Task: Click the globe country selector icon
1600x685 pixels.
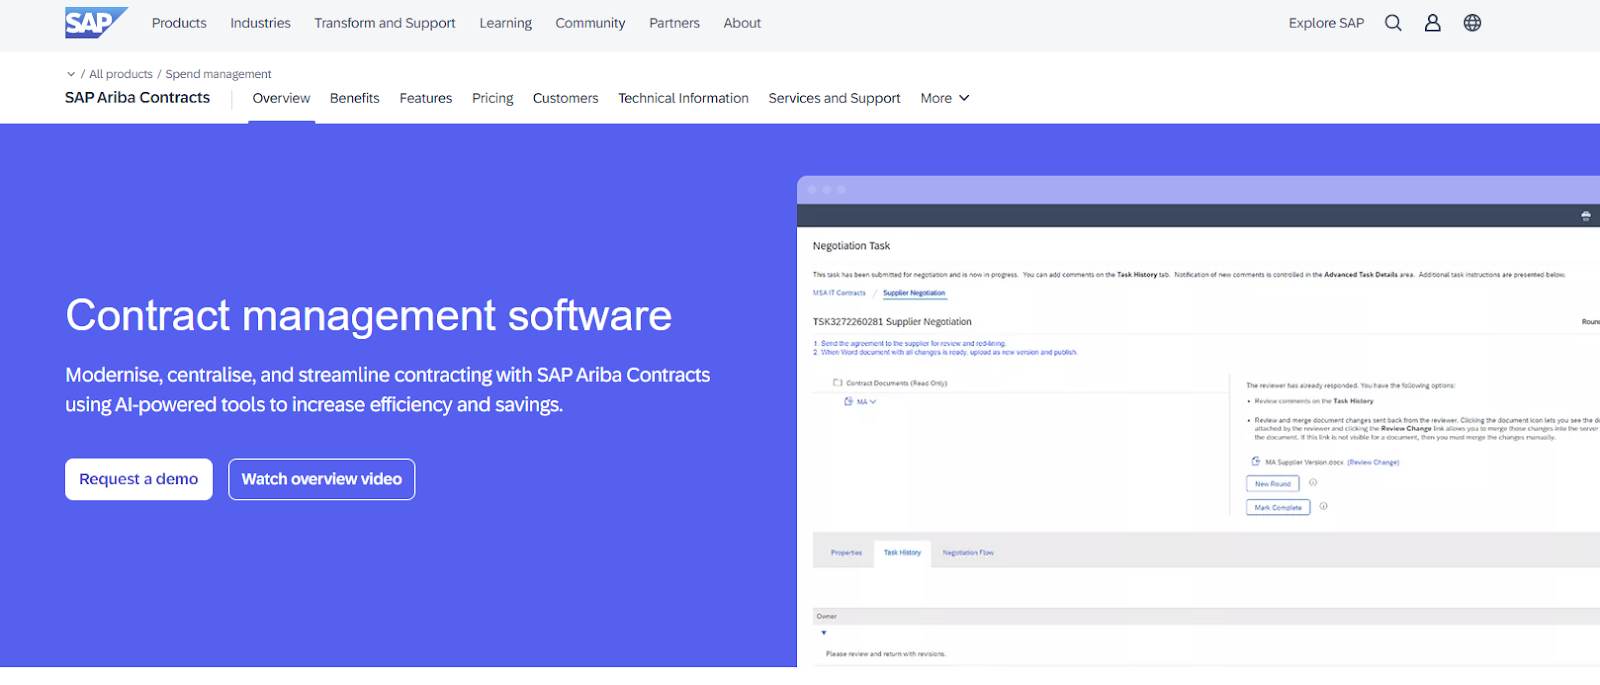Action: (x=1472, y=23)
